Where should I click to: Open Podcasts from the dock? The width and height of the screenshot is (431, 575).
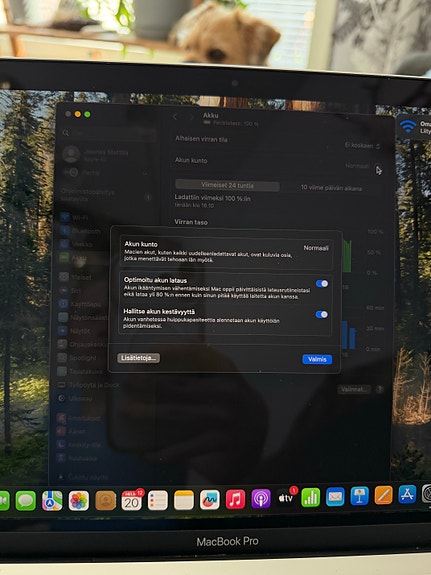pyautogui.click(x=261, y=499)
